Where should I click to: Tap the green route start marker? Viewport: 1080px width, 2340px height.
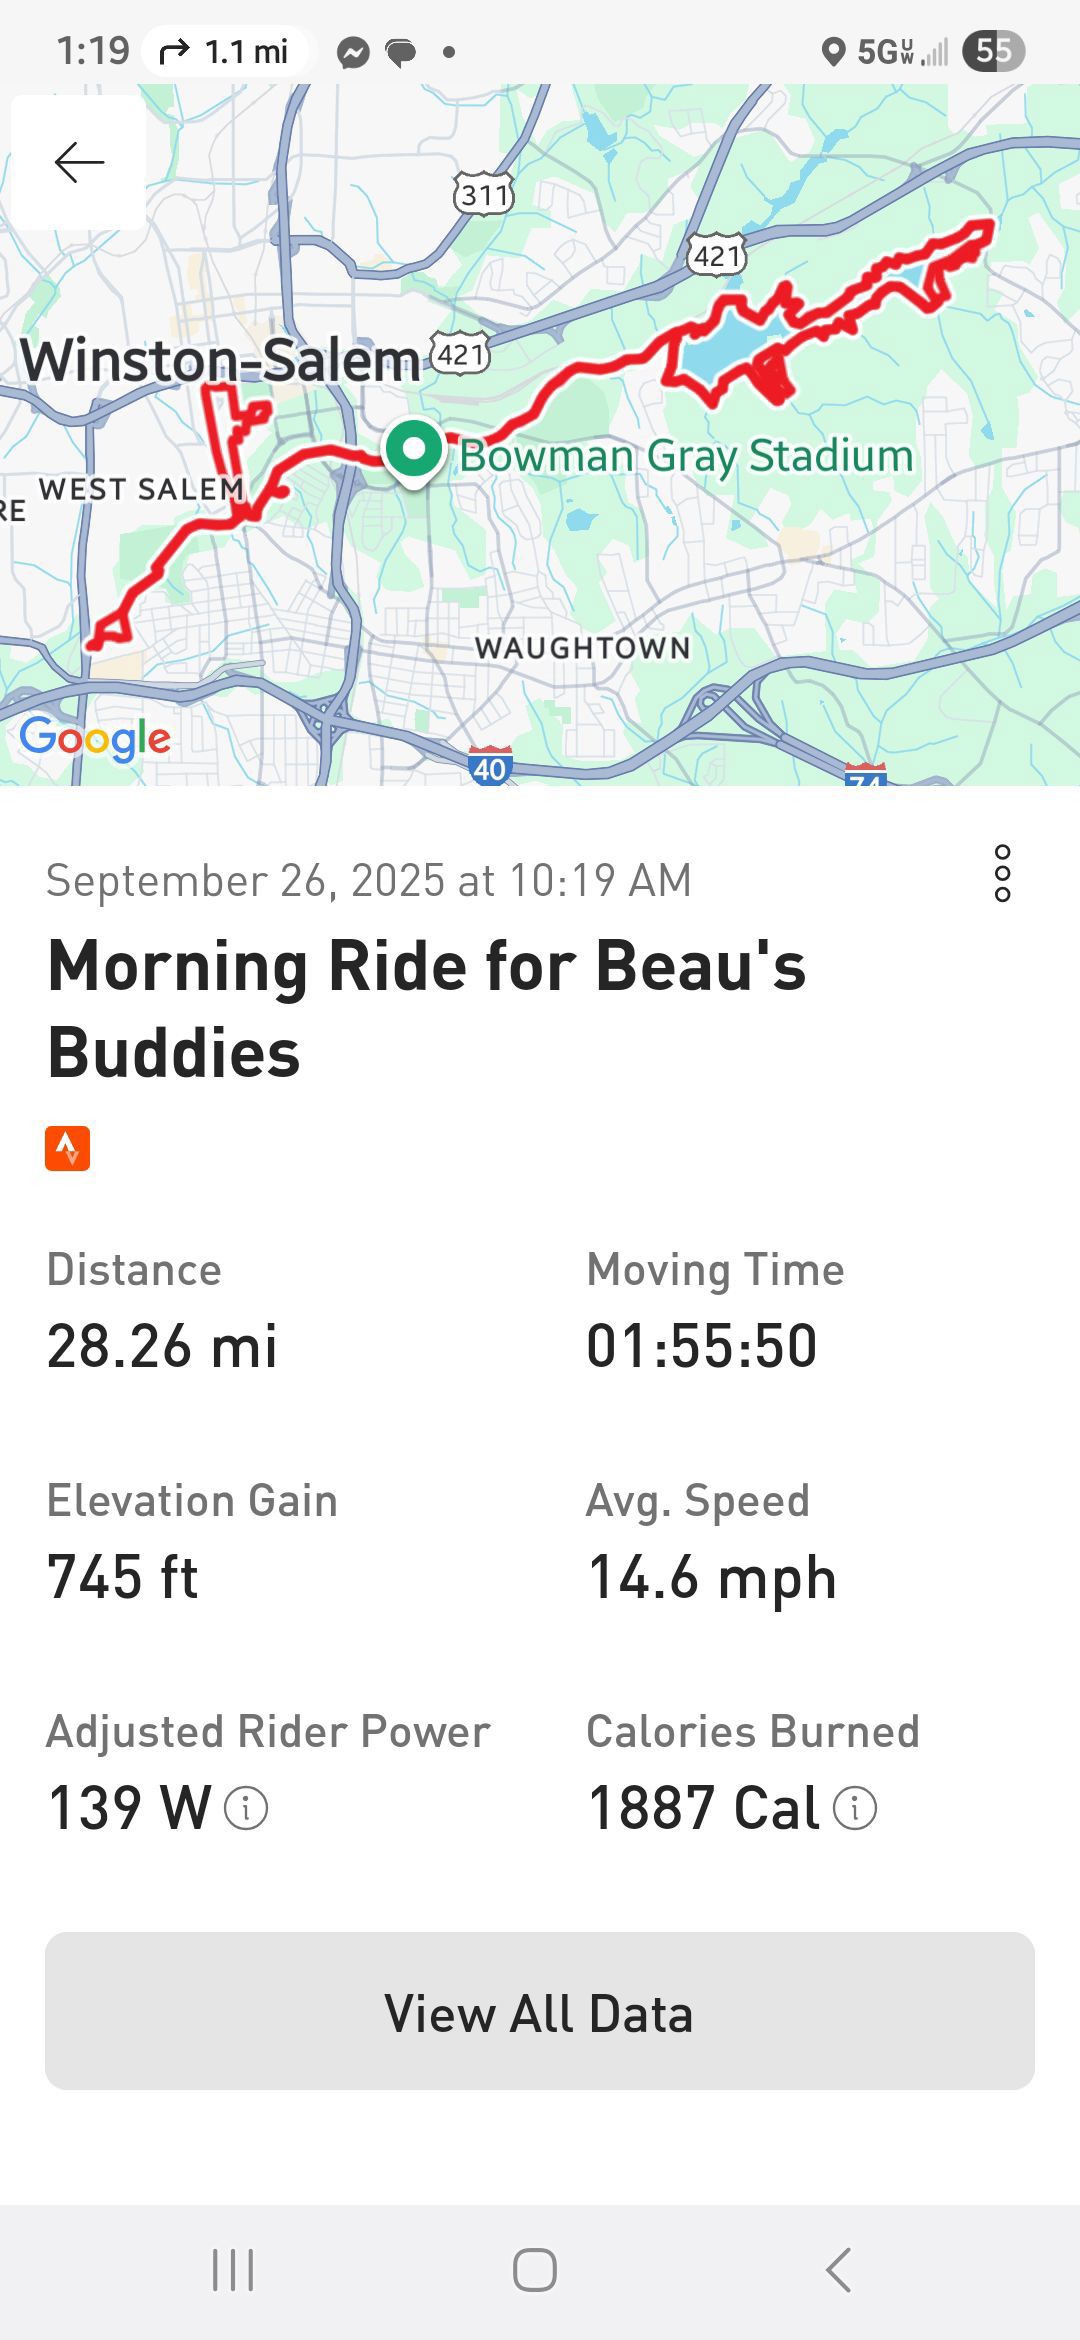click(x=414, y=450)
